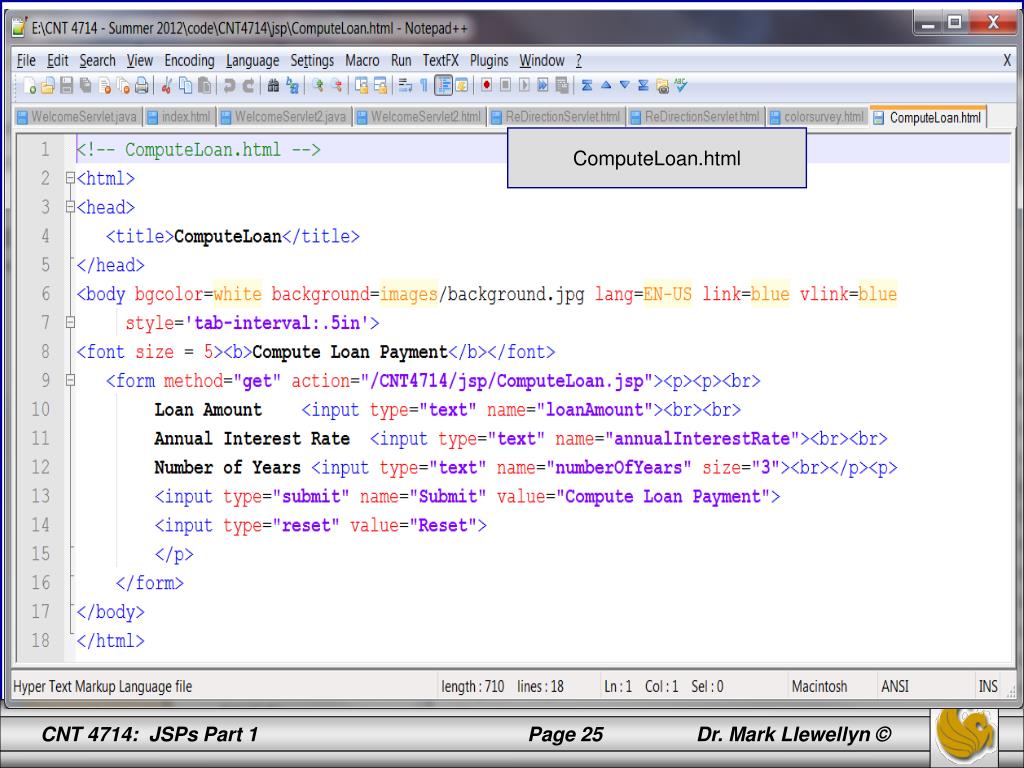Open the question mark help menu
This screenshot has height=768, width=1024.
(x=579, y=61)
